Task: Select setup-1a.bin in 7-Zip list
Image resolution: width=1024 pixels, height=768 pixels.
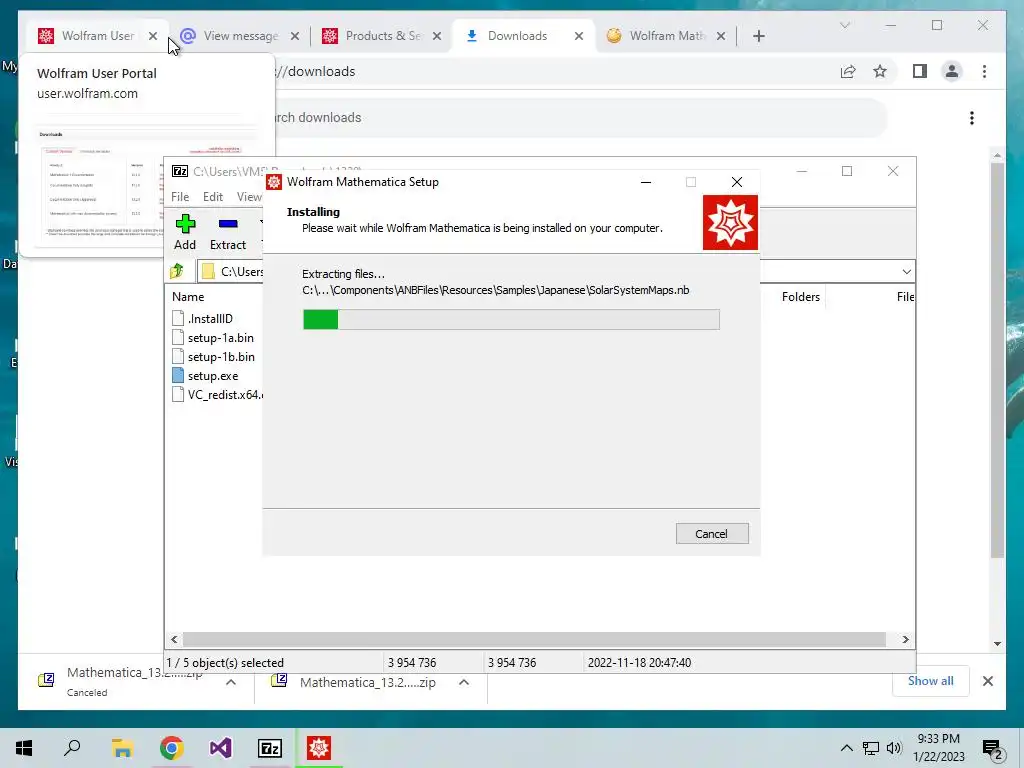Action: tap(213, 338)
